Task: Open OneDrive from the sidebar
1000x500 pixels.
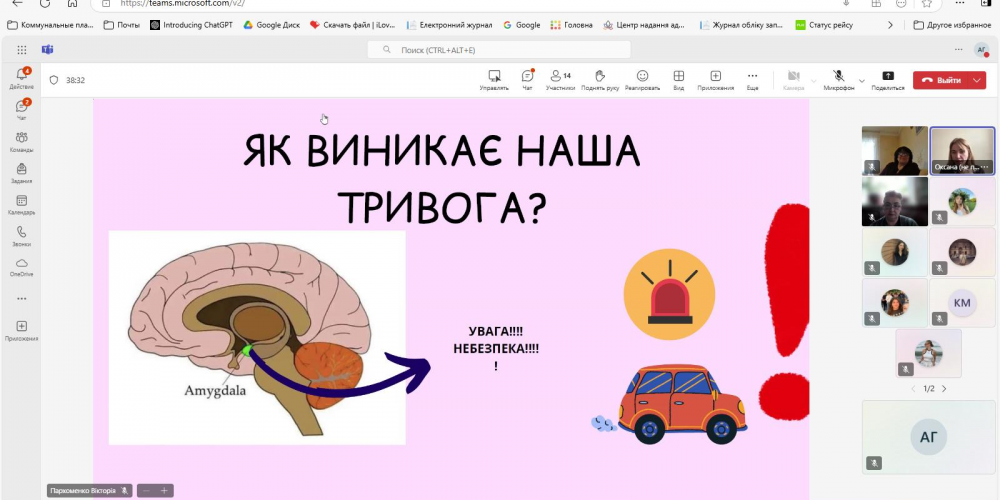Action: coord(21,266)
